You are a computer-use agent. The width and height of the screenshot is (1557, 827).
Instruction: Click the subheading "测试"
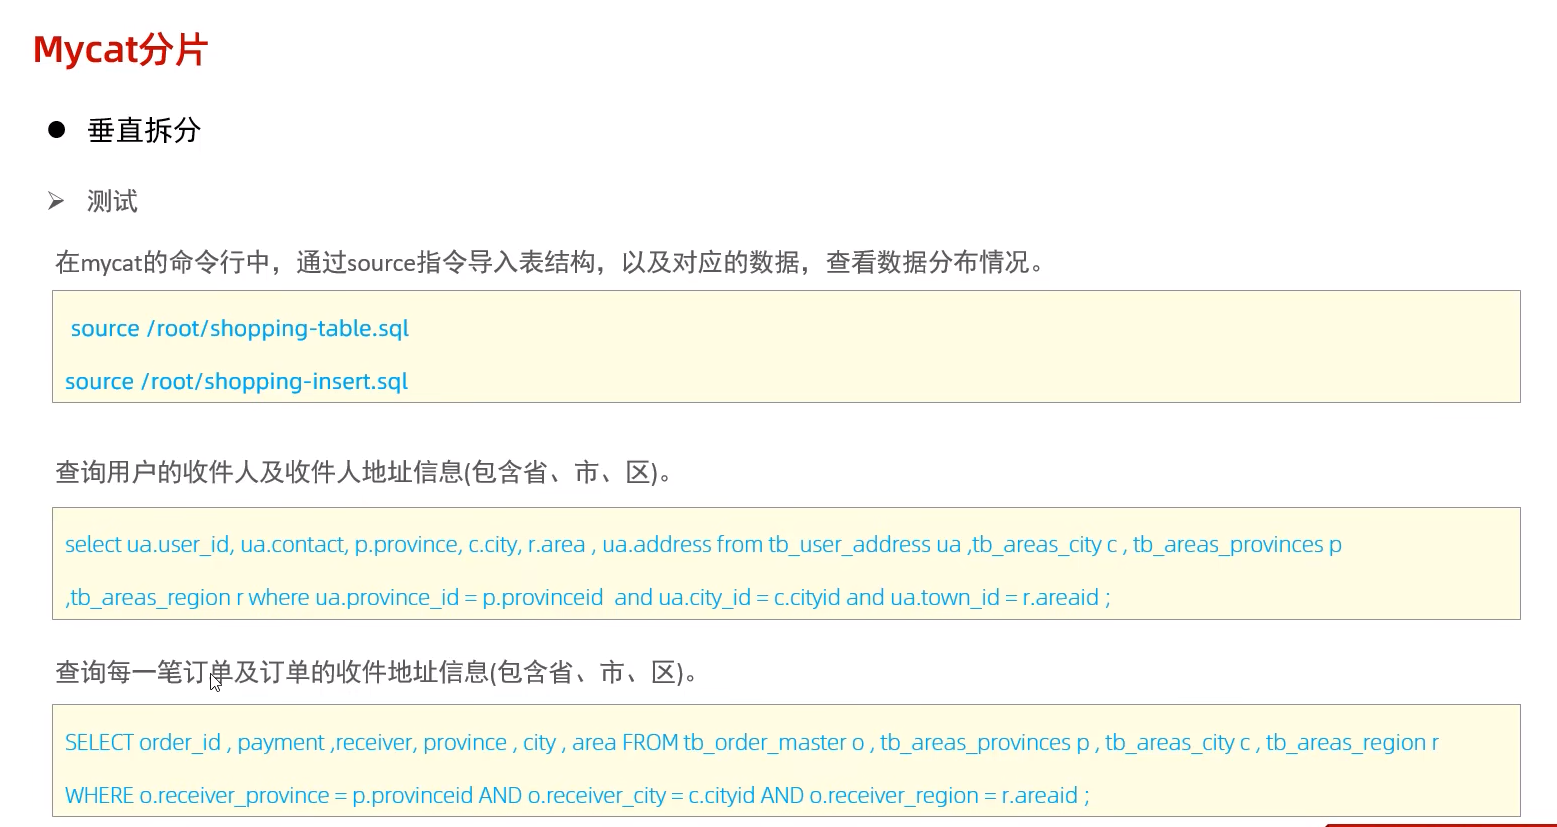coord(112,201)
